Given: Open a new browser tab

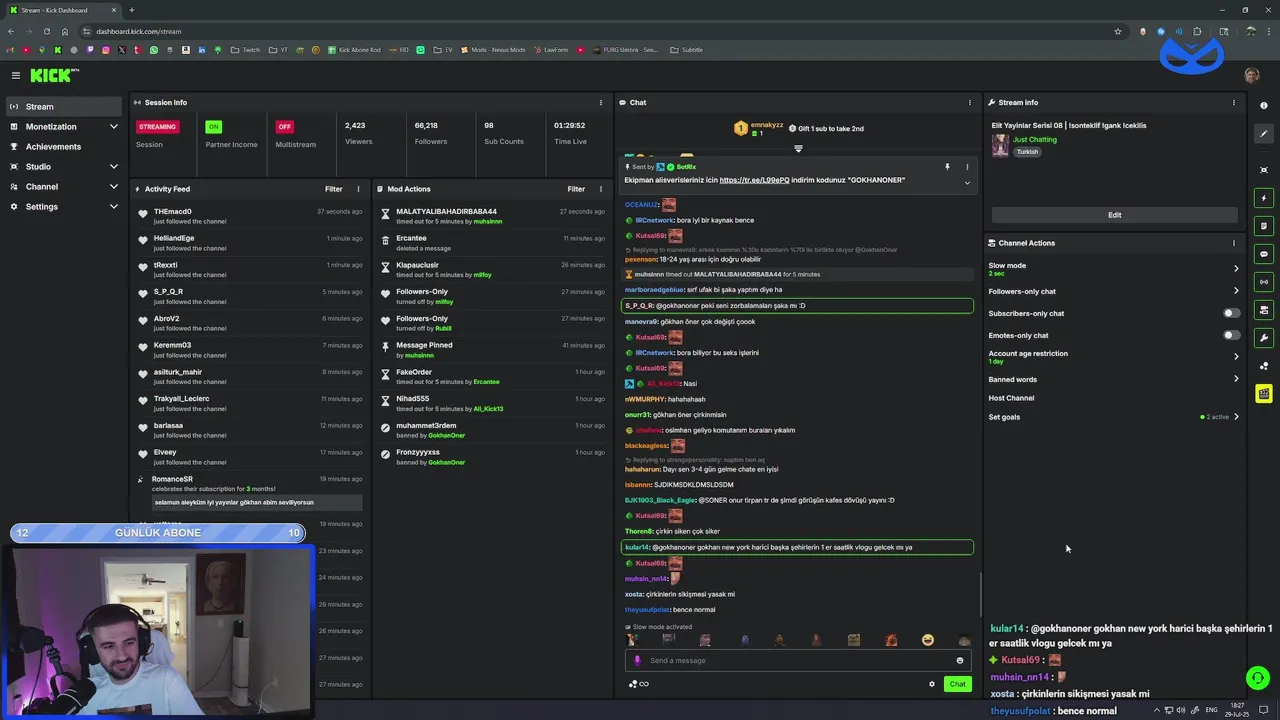Looking at the screenshot, I should [x=131, y=10].
